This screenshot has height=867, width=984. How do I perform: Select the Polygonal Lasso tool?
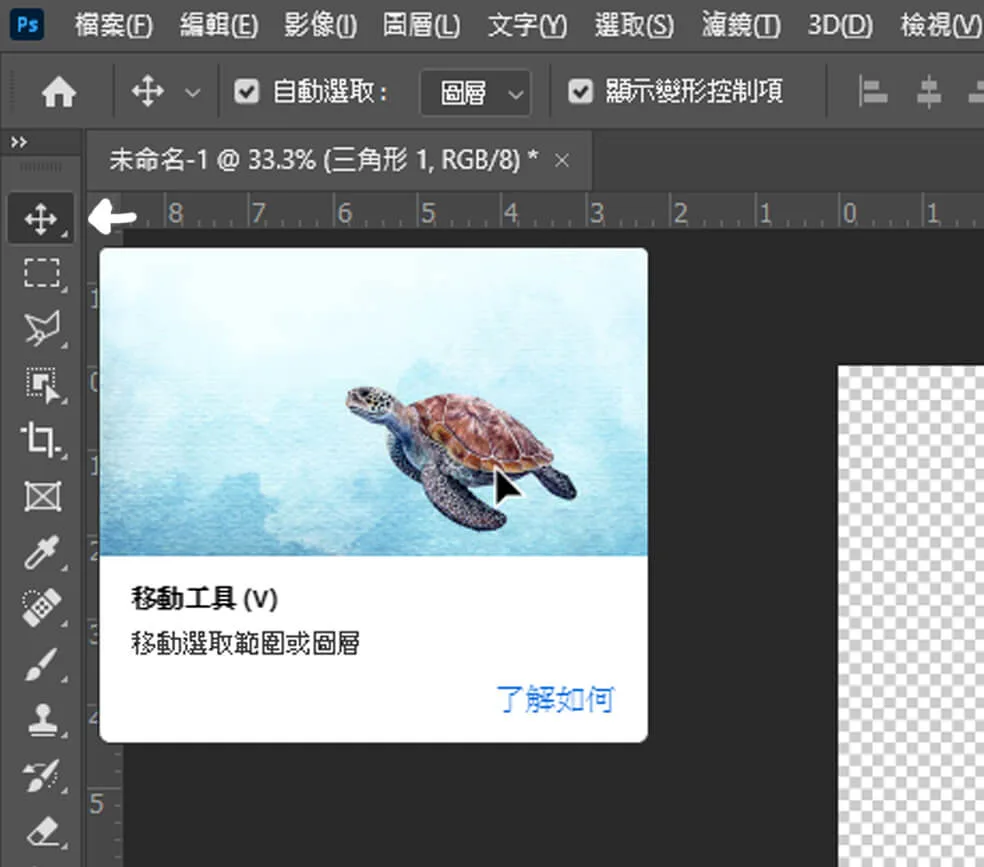(x=42, y=327)
